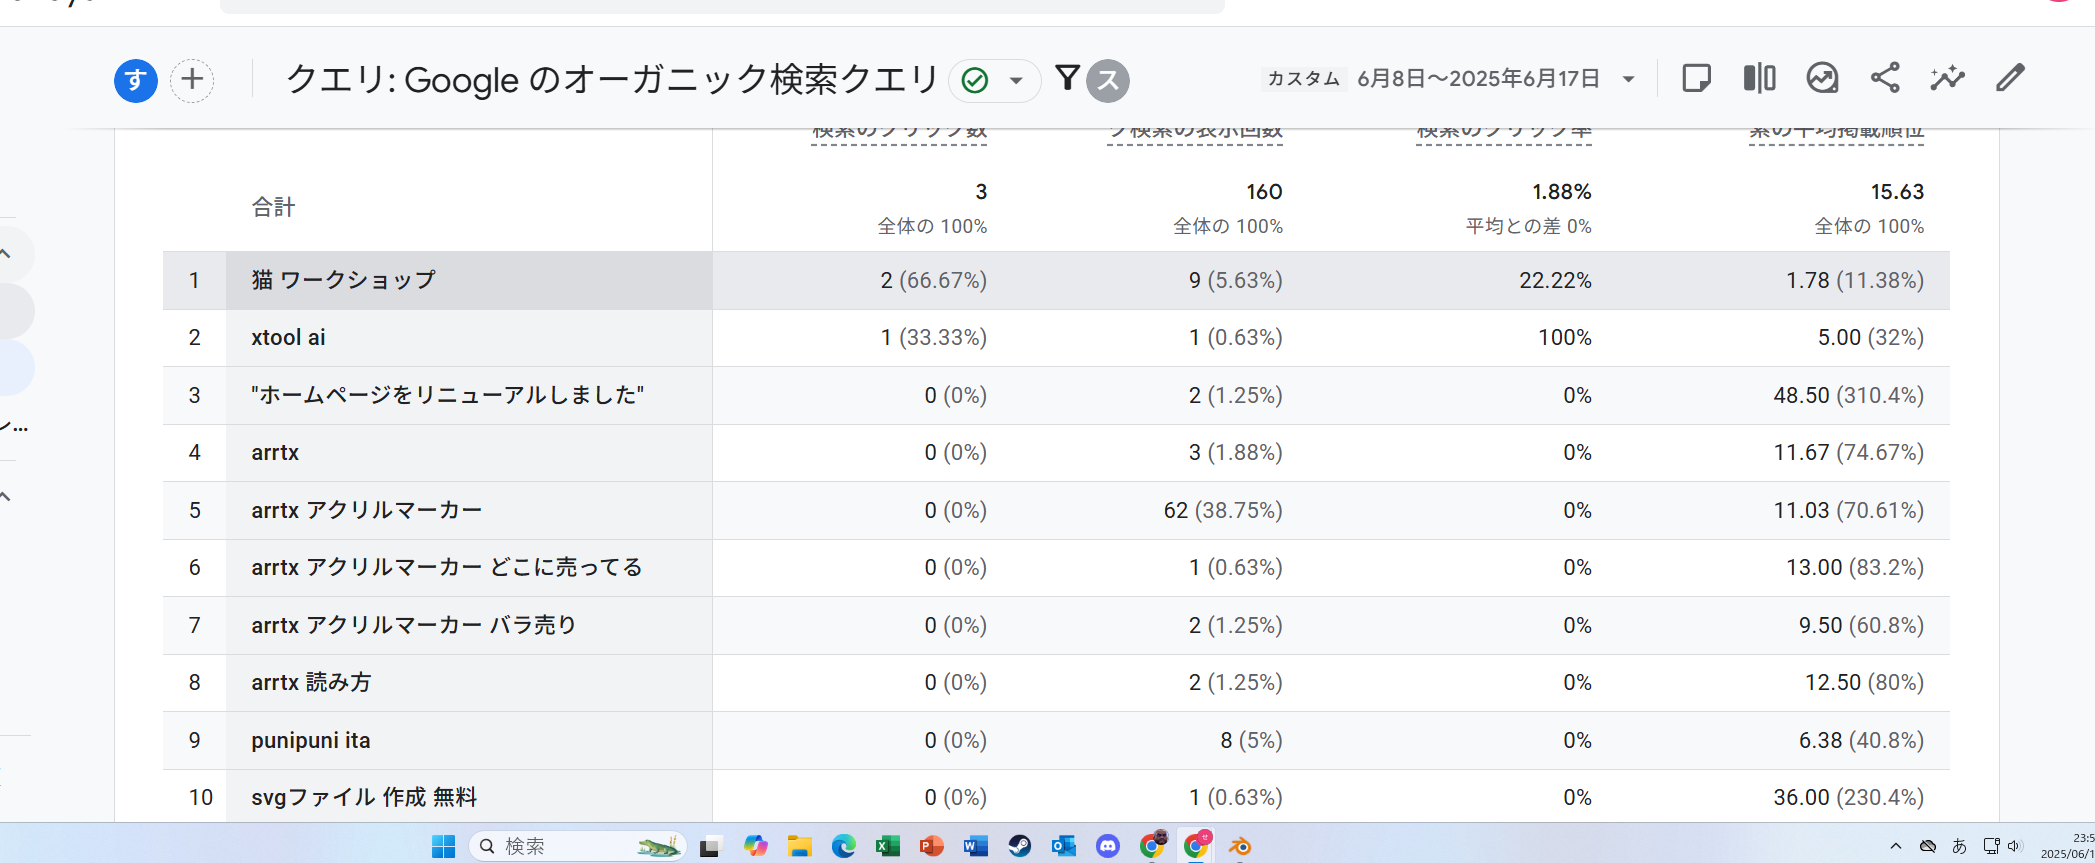Click the impressions value 62 (38.75%)

1223,510
